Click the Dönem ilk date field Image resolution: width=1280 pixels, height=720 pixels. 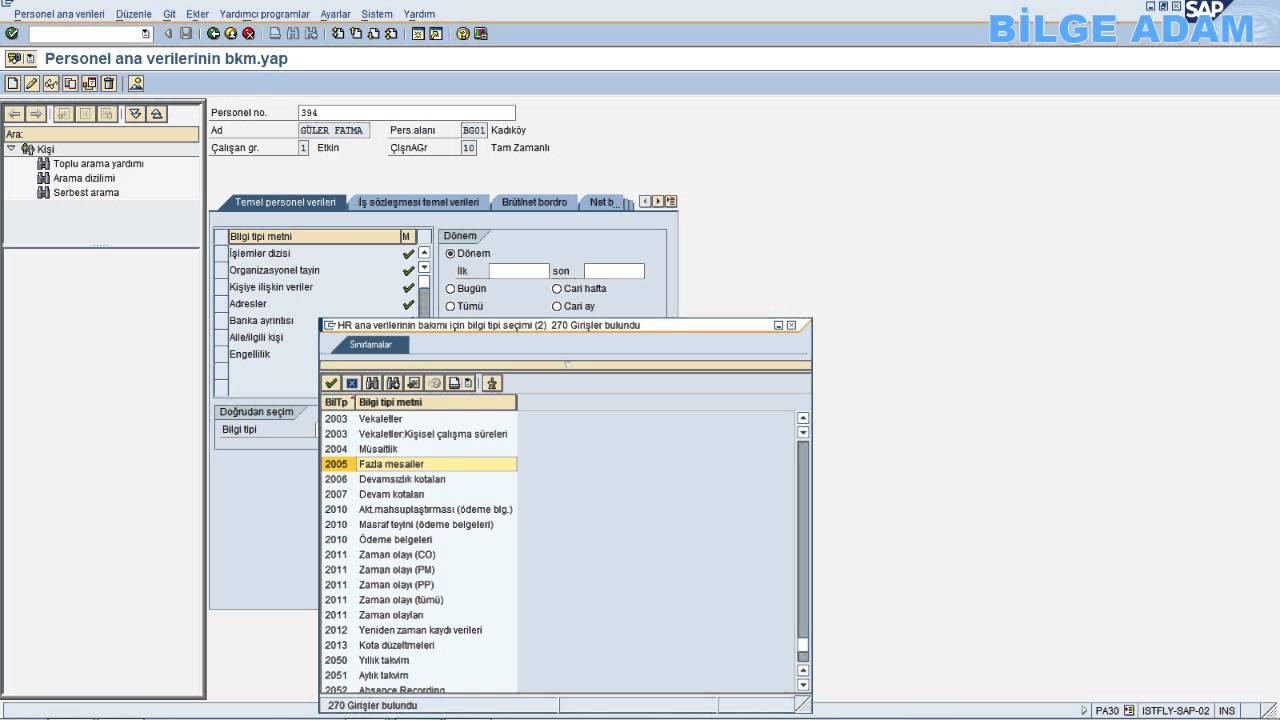click(519, 271)
